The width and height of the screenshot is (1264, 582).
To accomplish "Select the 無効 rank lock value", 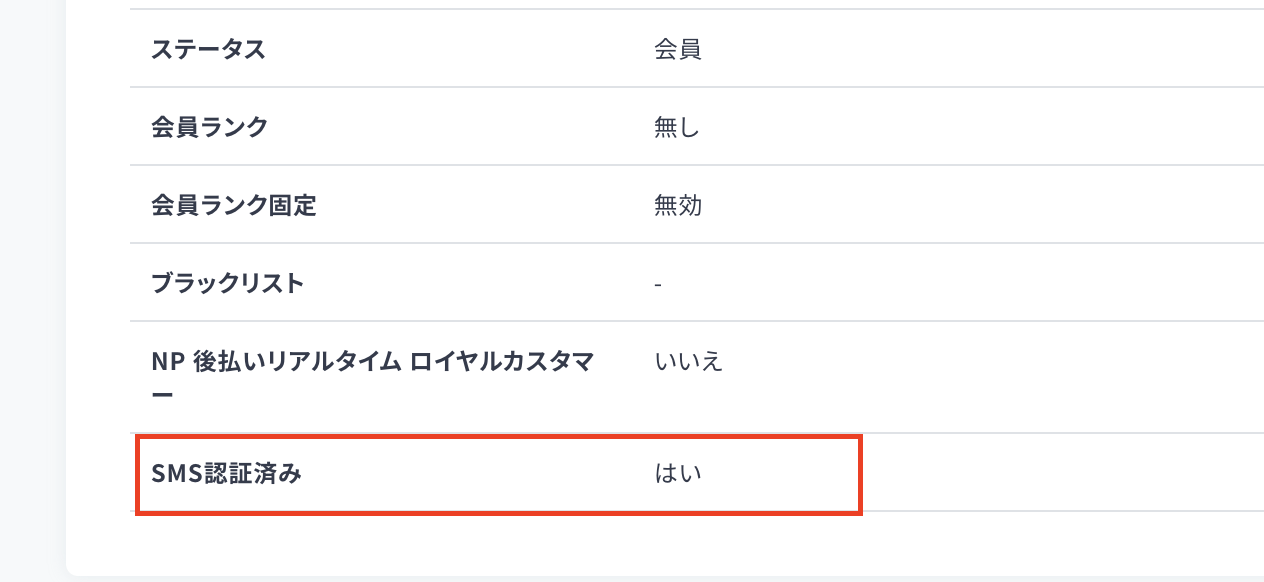I will (678, 205).
